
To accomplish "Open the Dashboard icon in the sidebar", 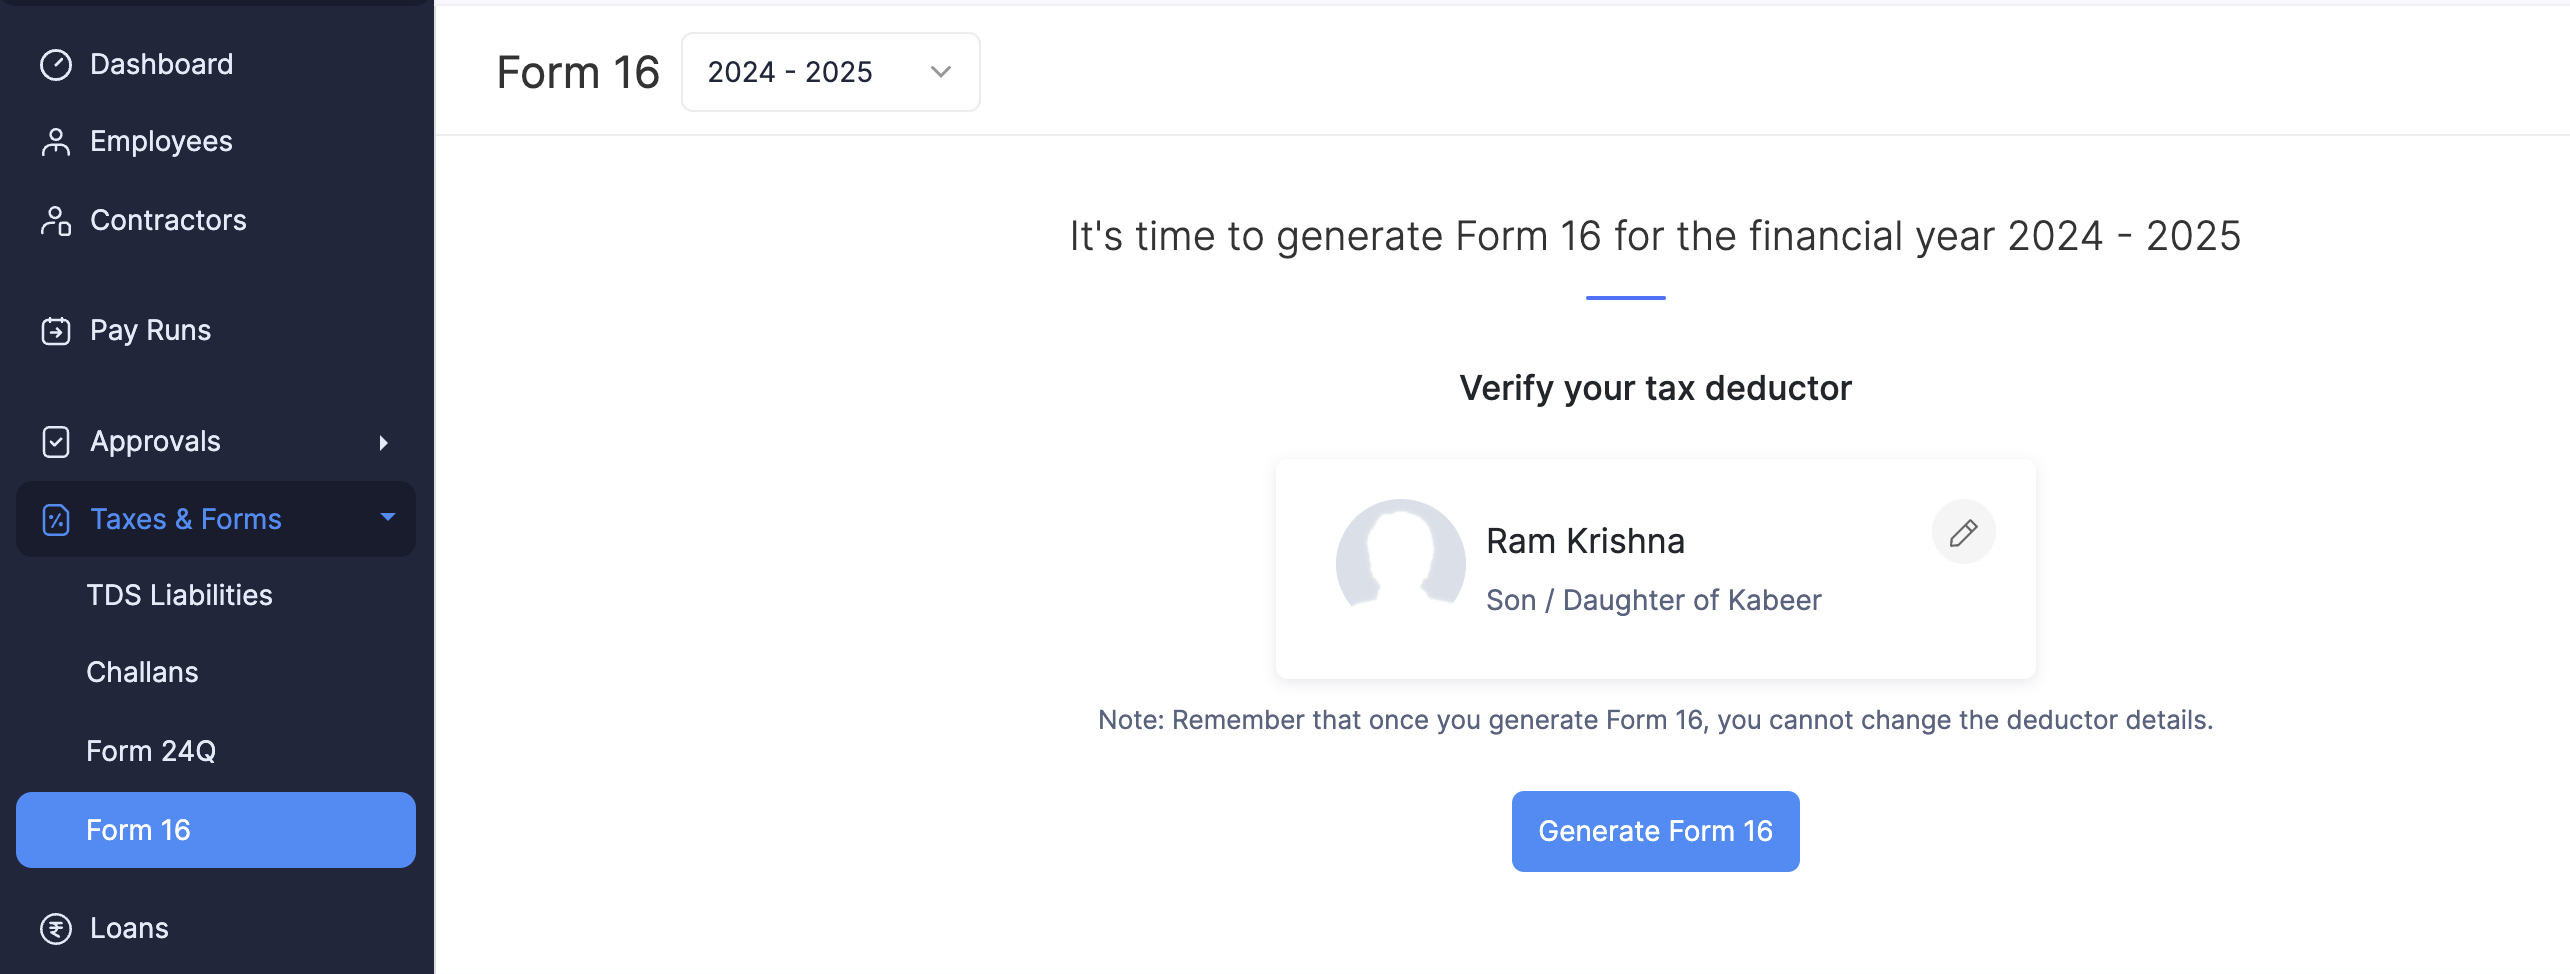I will 56,64.
